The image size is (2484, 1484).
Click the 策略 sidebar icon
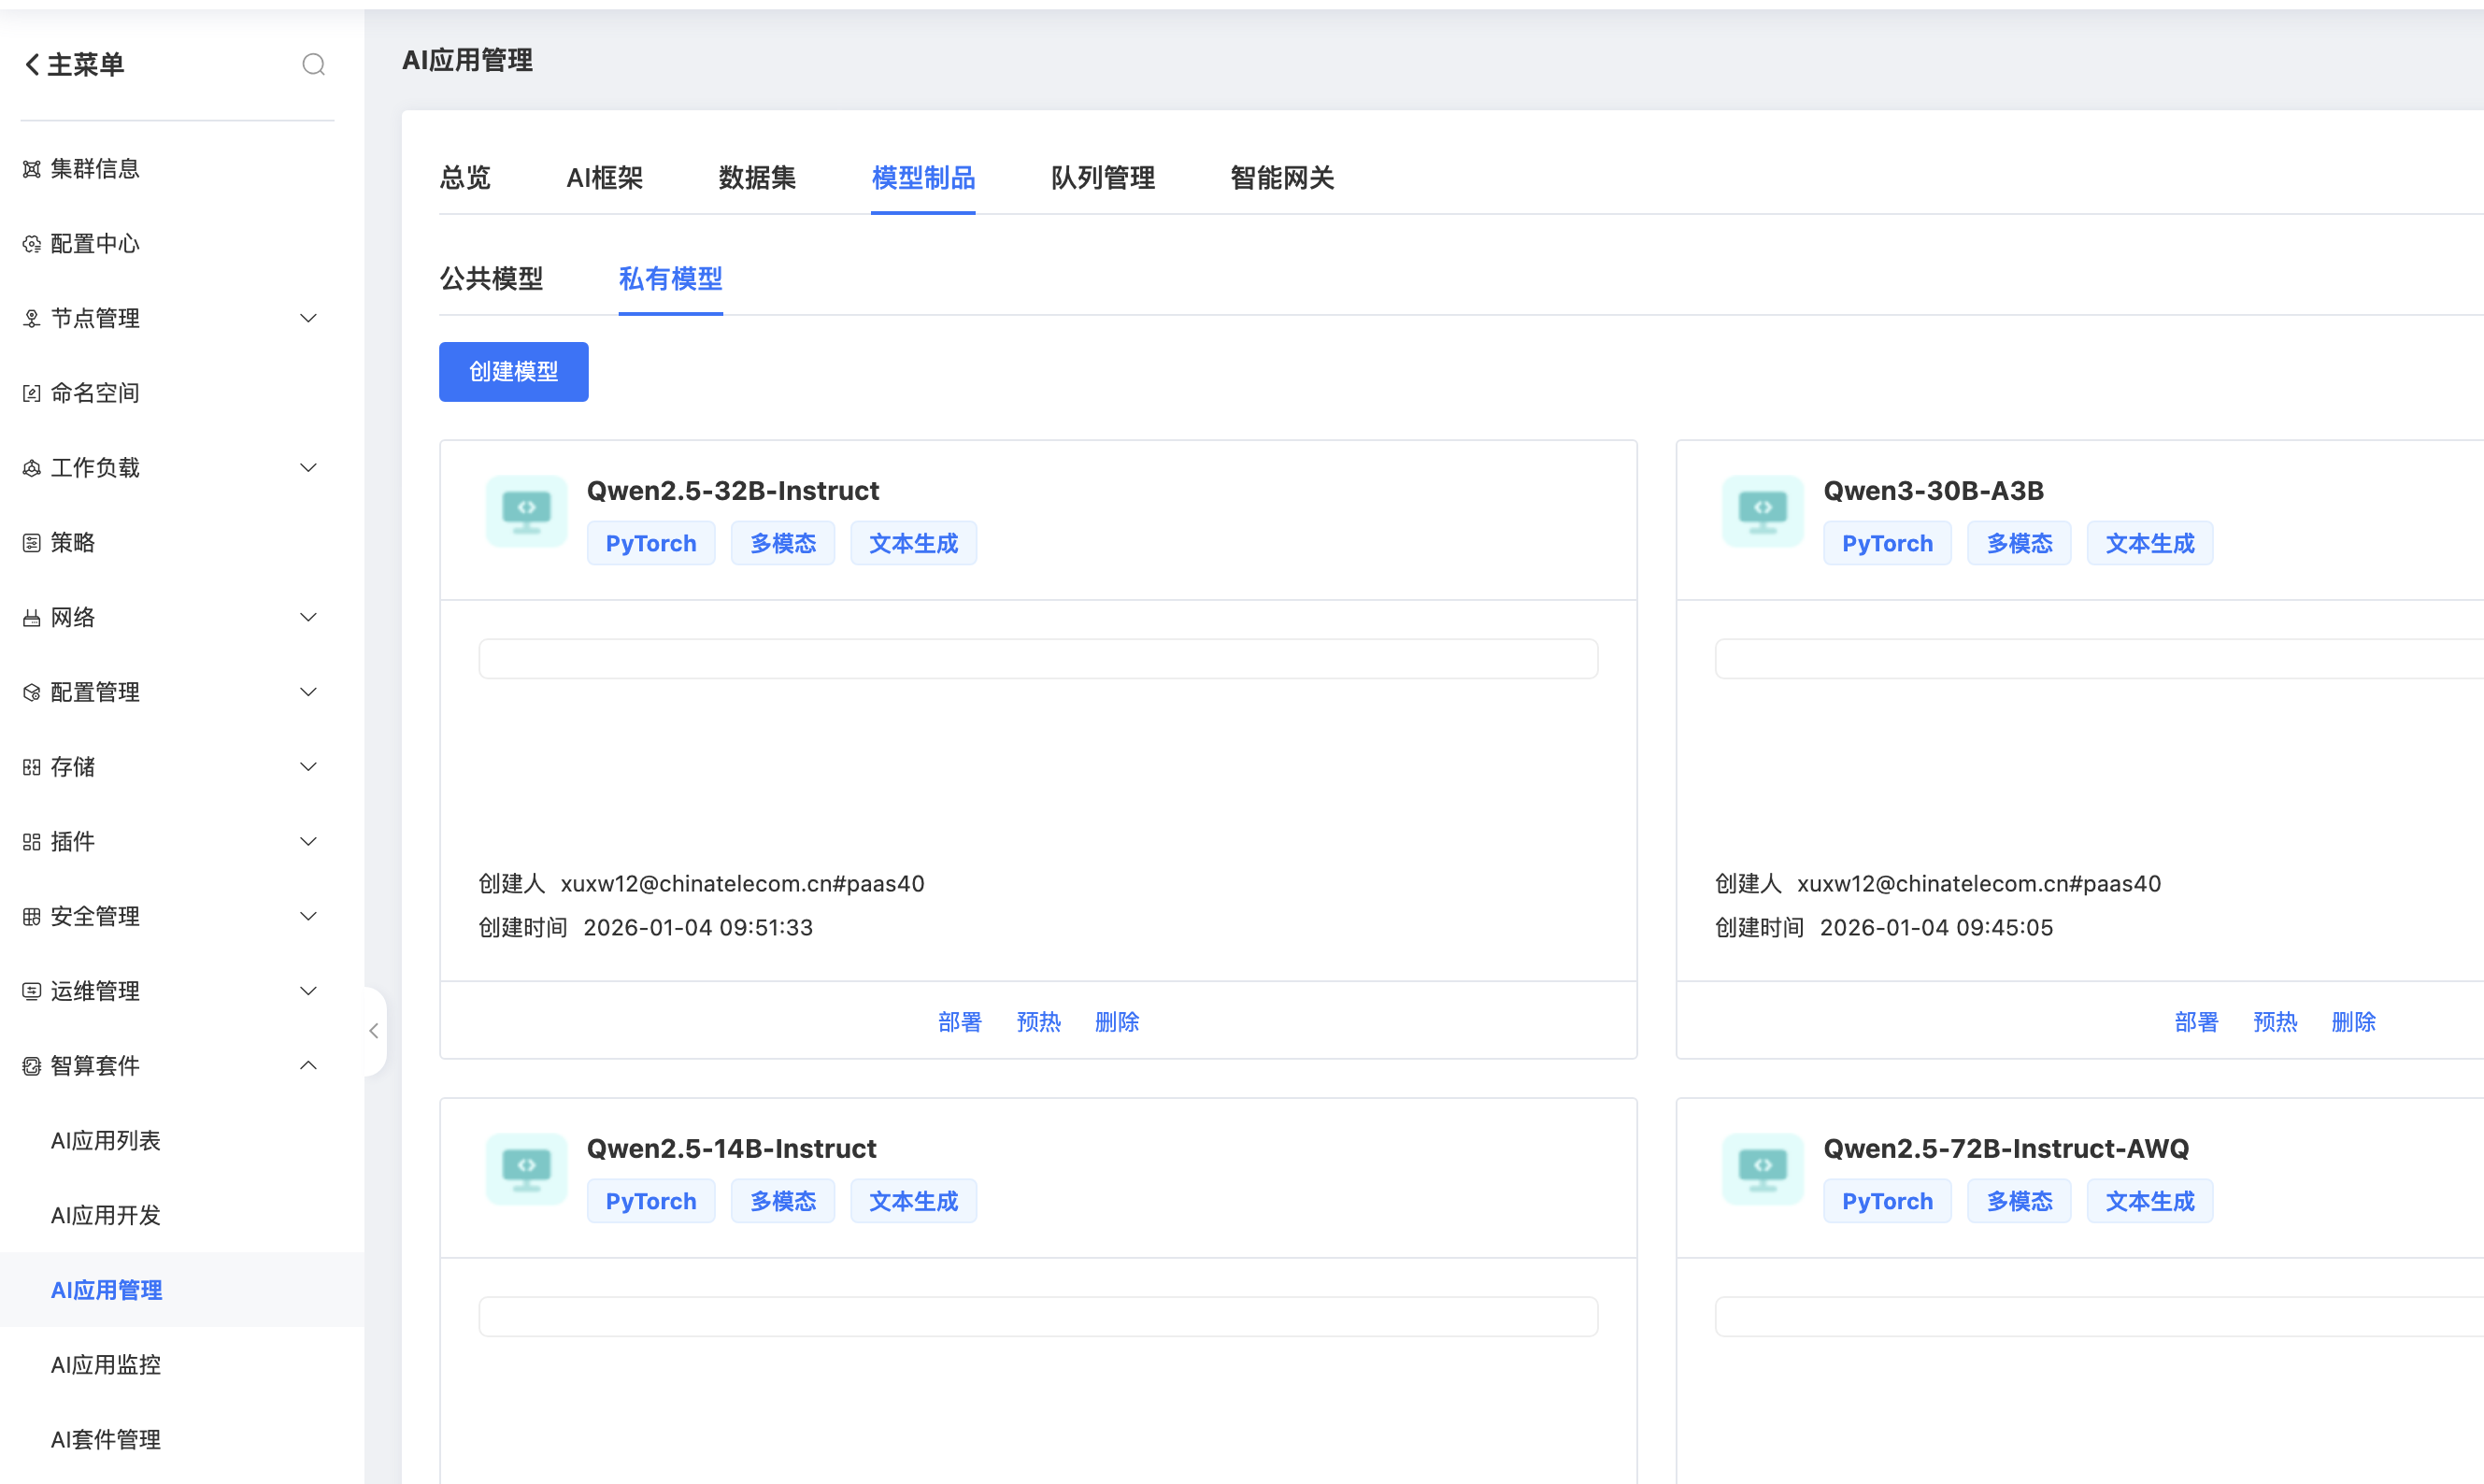pyautogui.click(x=32, y=543)
